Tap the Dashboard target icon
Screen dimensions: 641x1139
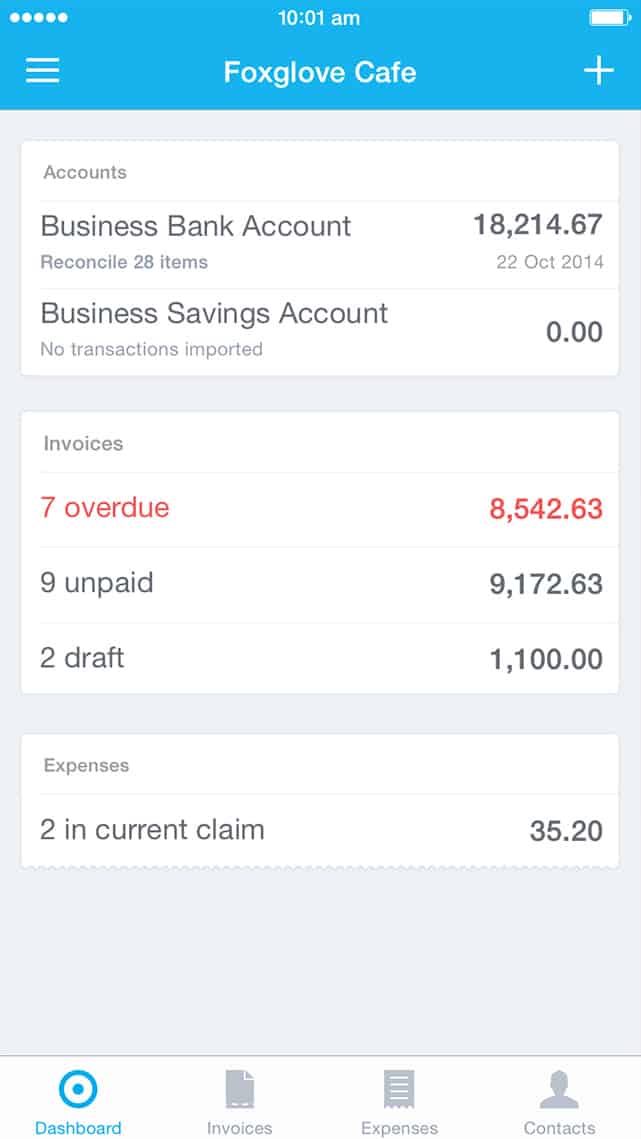78,1090
